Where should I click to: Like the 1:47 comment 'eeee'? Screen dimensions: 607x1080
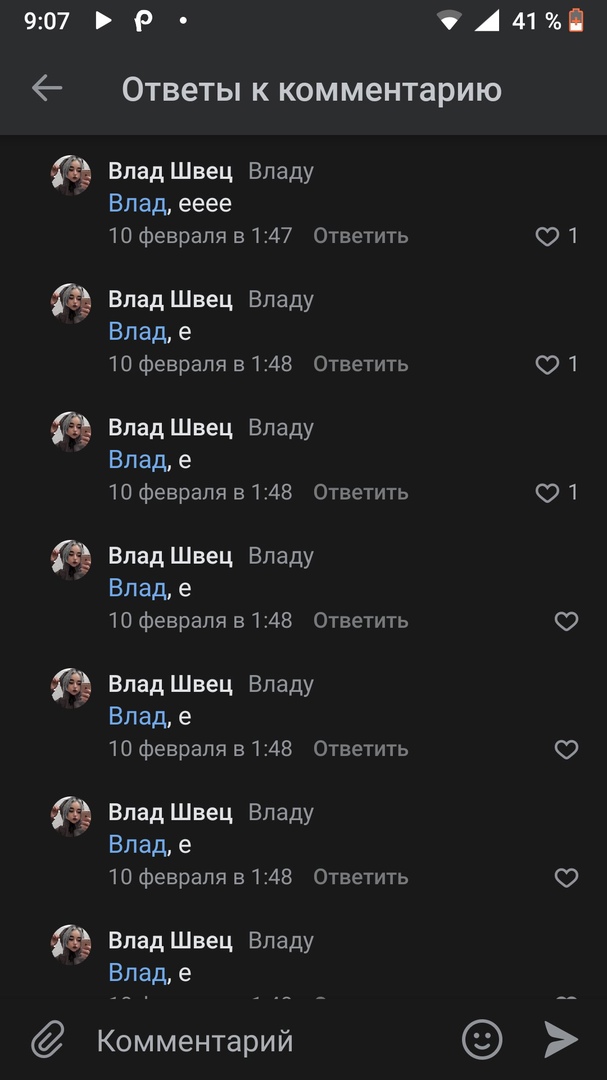547,237
